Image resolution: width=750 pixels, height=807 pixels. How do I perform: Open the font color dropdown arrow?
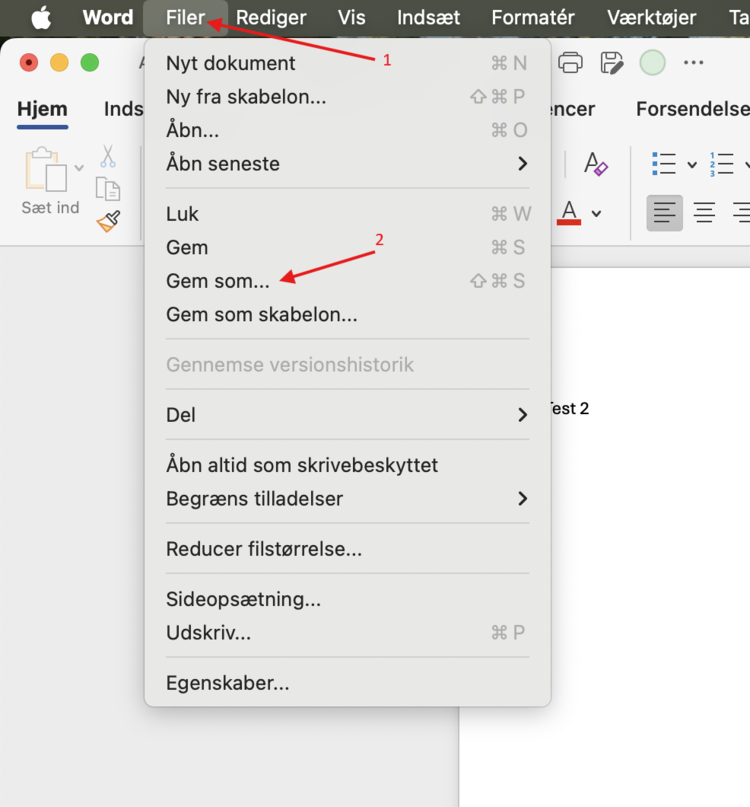click(597, 213)
